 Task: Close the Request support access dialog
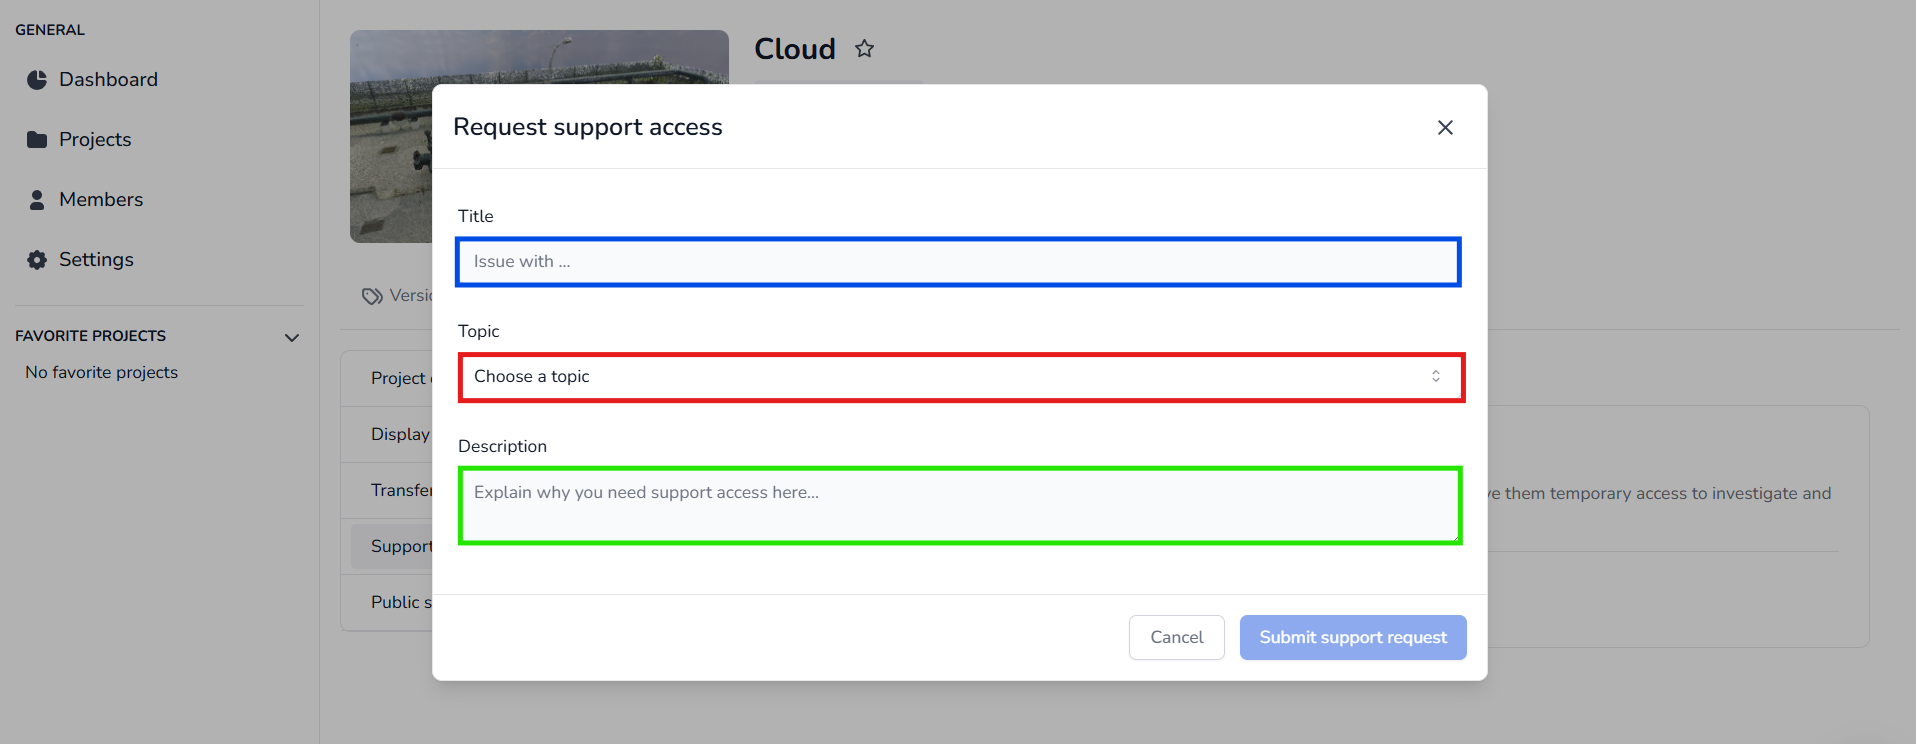pyautogui.click(x=1444, y=127)
